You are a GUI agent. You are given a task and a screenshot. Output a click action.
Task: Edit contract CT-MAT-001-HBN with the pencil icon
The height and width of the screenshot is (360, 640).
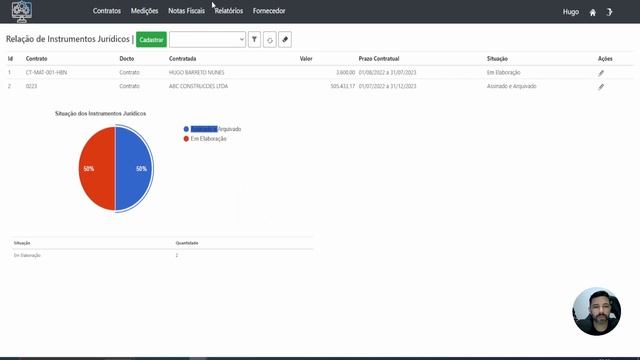coord(601,73)
